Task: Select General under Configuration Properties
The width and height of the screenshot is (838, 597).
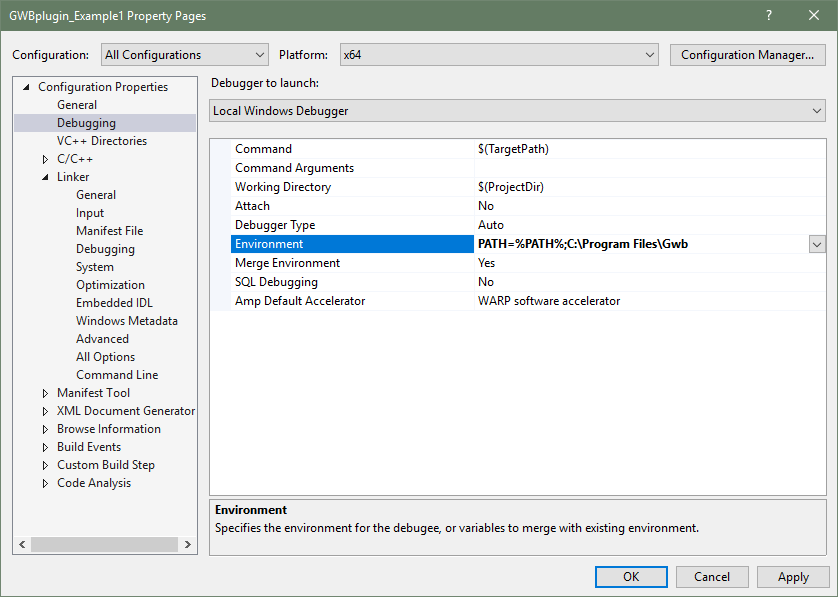Action: point(77,105)
